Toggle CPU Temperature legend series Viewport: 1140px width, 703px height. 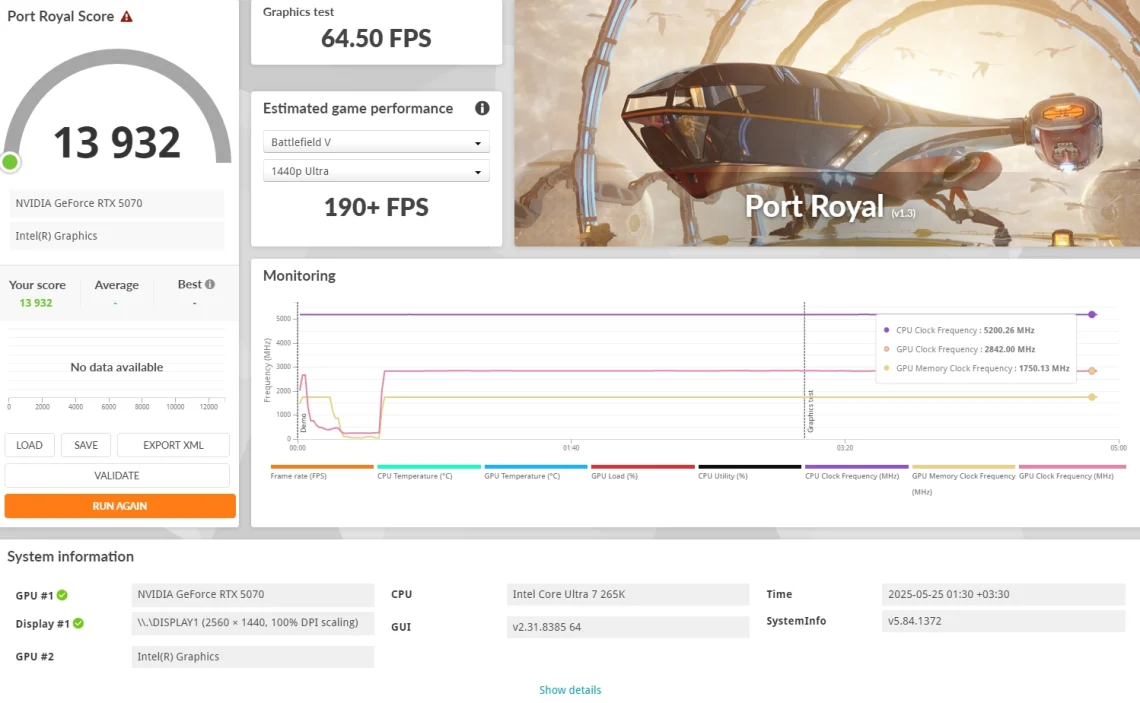[429, 472]
